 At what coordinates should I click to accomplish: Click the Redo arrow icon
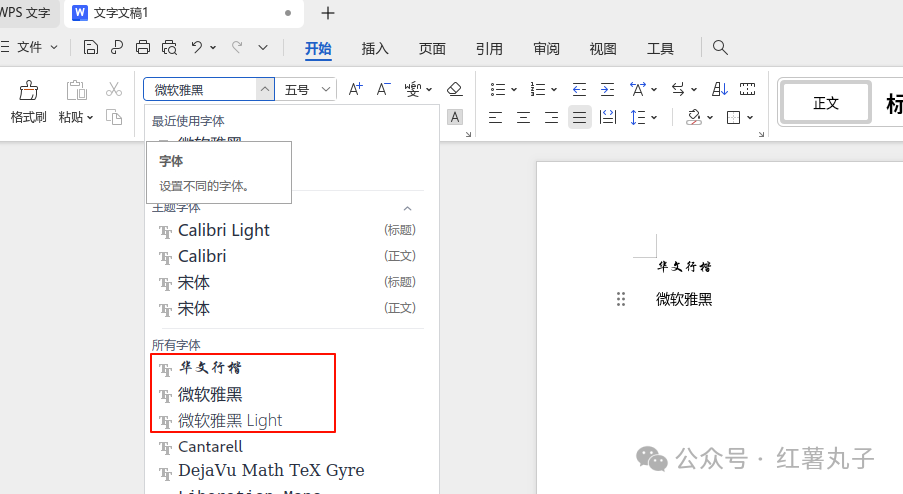[x=237, y=47]
